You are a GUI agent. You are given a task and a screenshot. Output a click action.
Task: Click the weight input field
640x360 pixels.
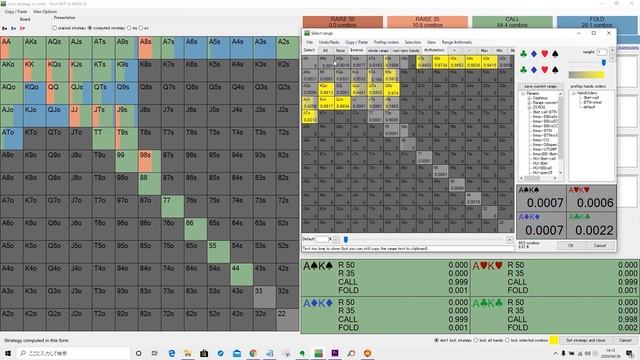click(602, 52)
